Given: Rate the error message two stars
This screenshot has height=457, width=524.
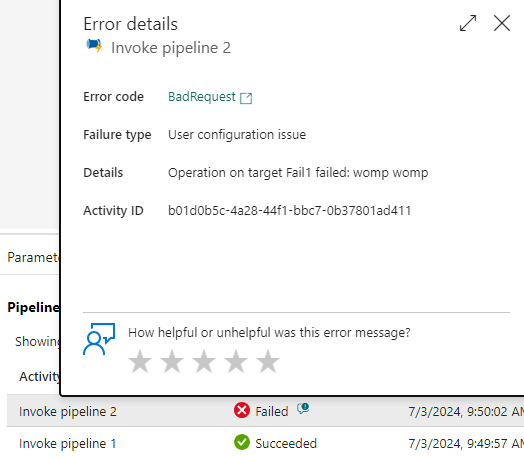Looking at the screenshot, I should click(172, 361).
